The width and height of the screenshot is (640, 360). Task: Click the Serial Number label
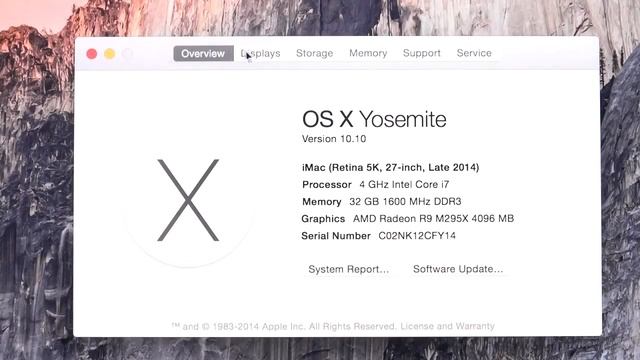click(336, 236)
